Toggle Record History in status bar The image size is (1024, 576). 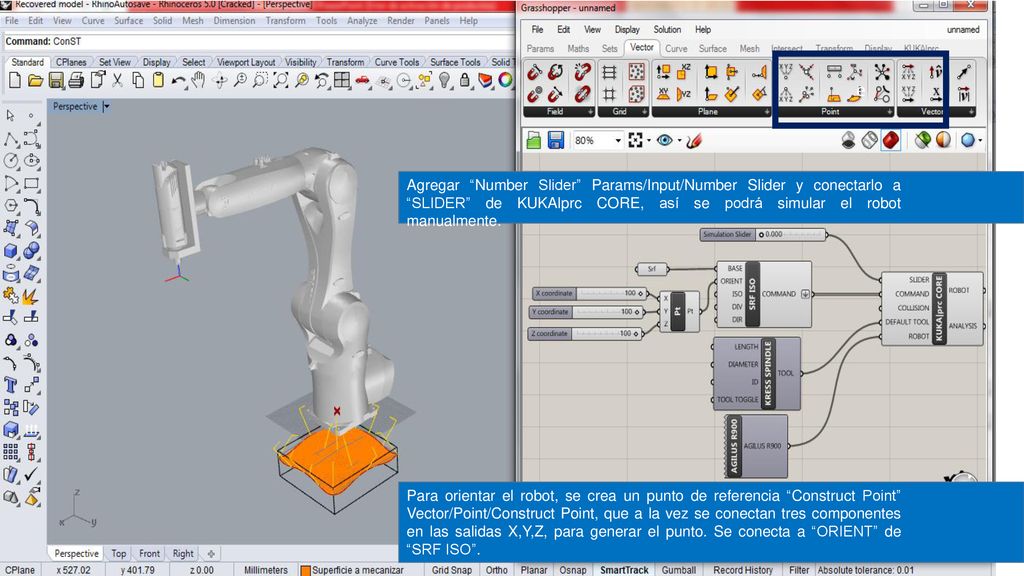click(x=743, y=569)
